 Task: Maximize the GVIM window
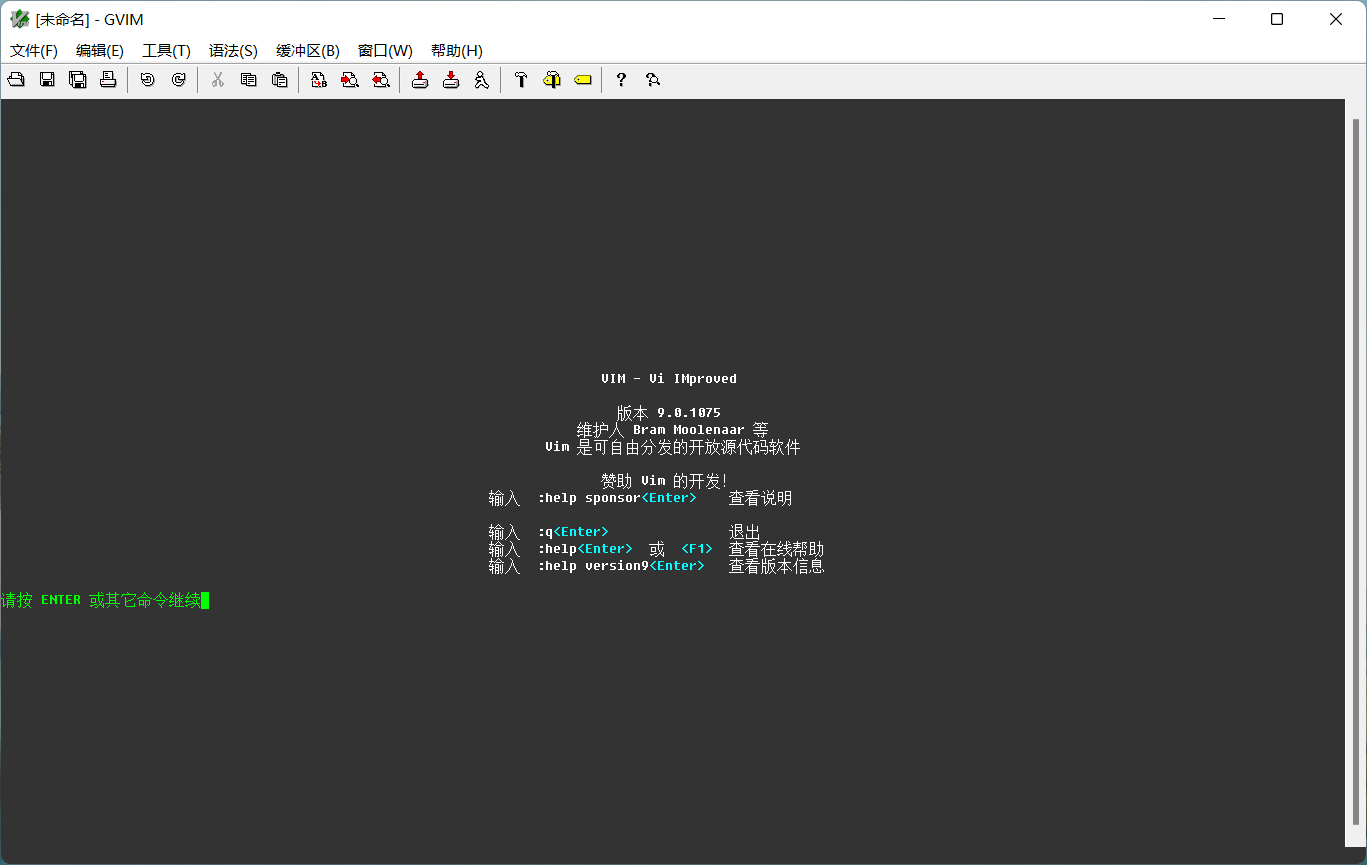pos(1277,19)
